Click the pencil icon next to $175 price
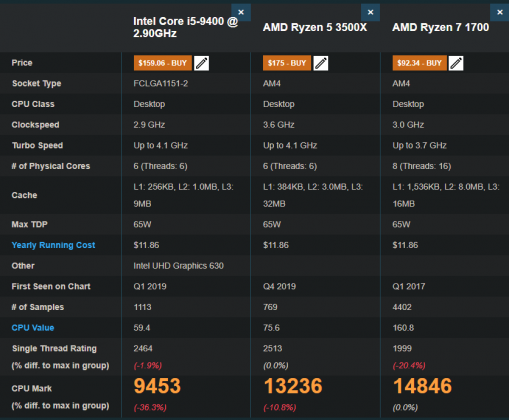This screenshot has width=509, height=420. click(321, 63)
